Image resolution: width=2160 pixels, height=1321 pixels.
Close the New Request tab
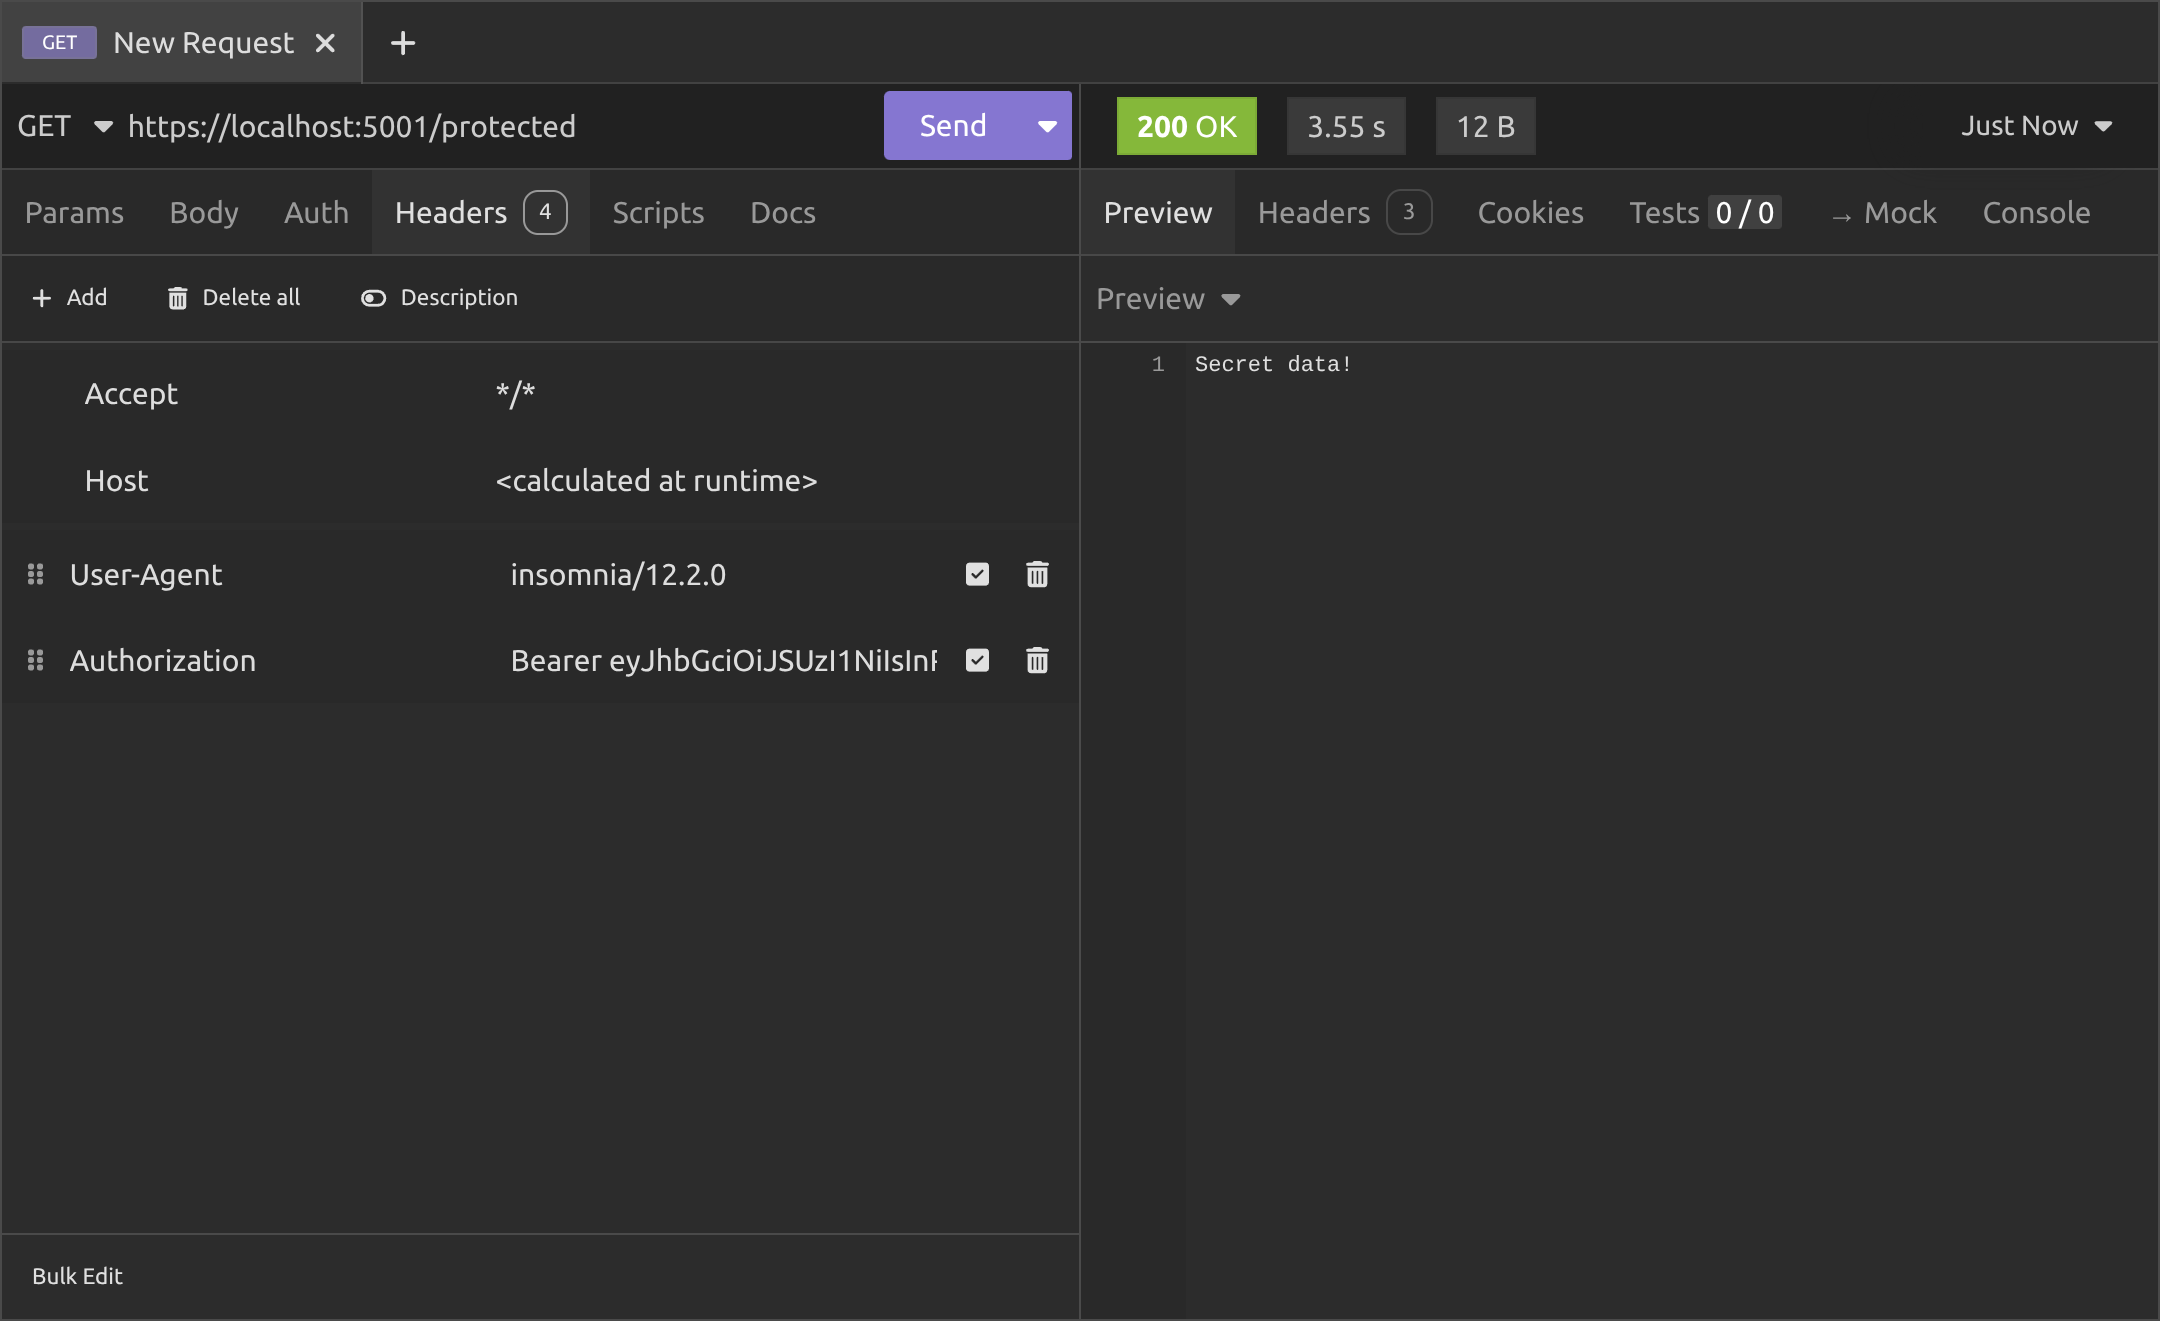pos(325,43)
